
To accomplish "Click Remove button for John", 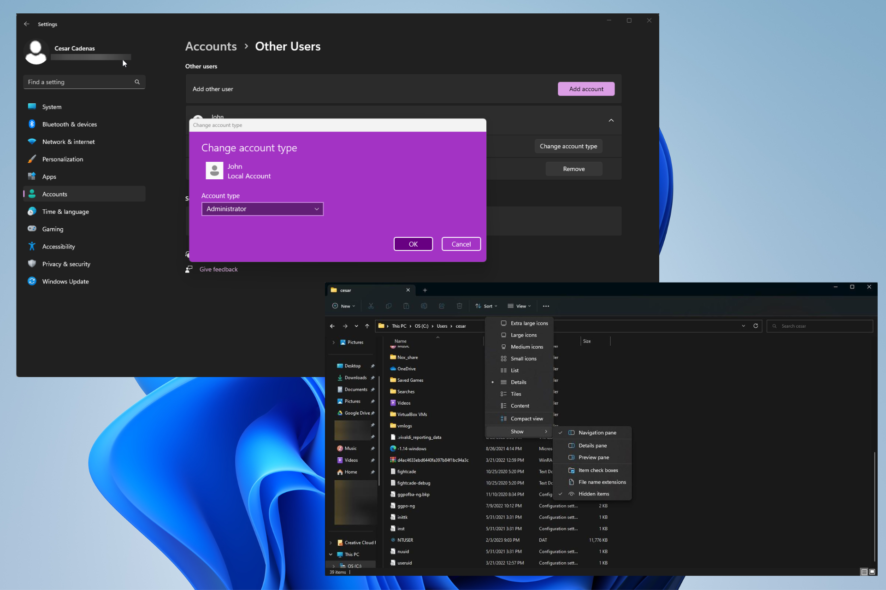I will [x=574, y=169].
